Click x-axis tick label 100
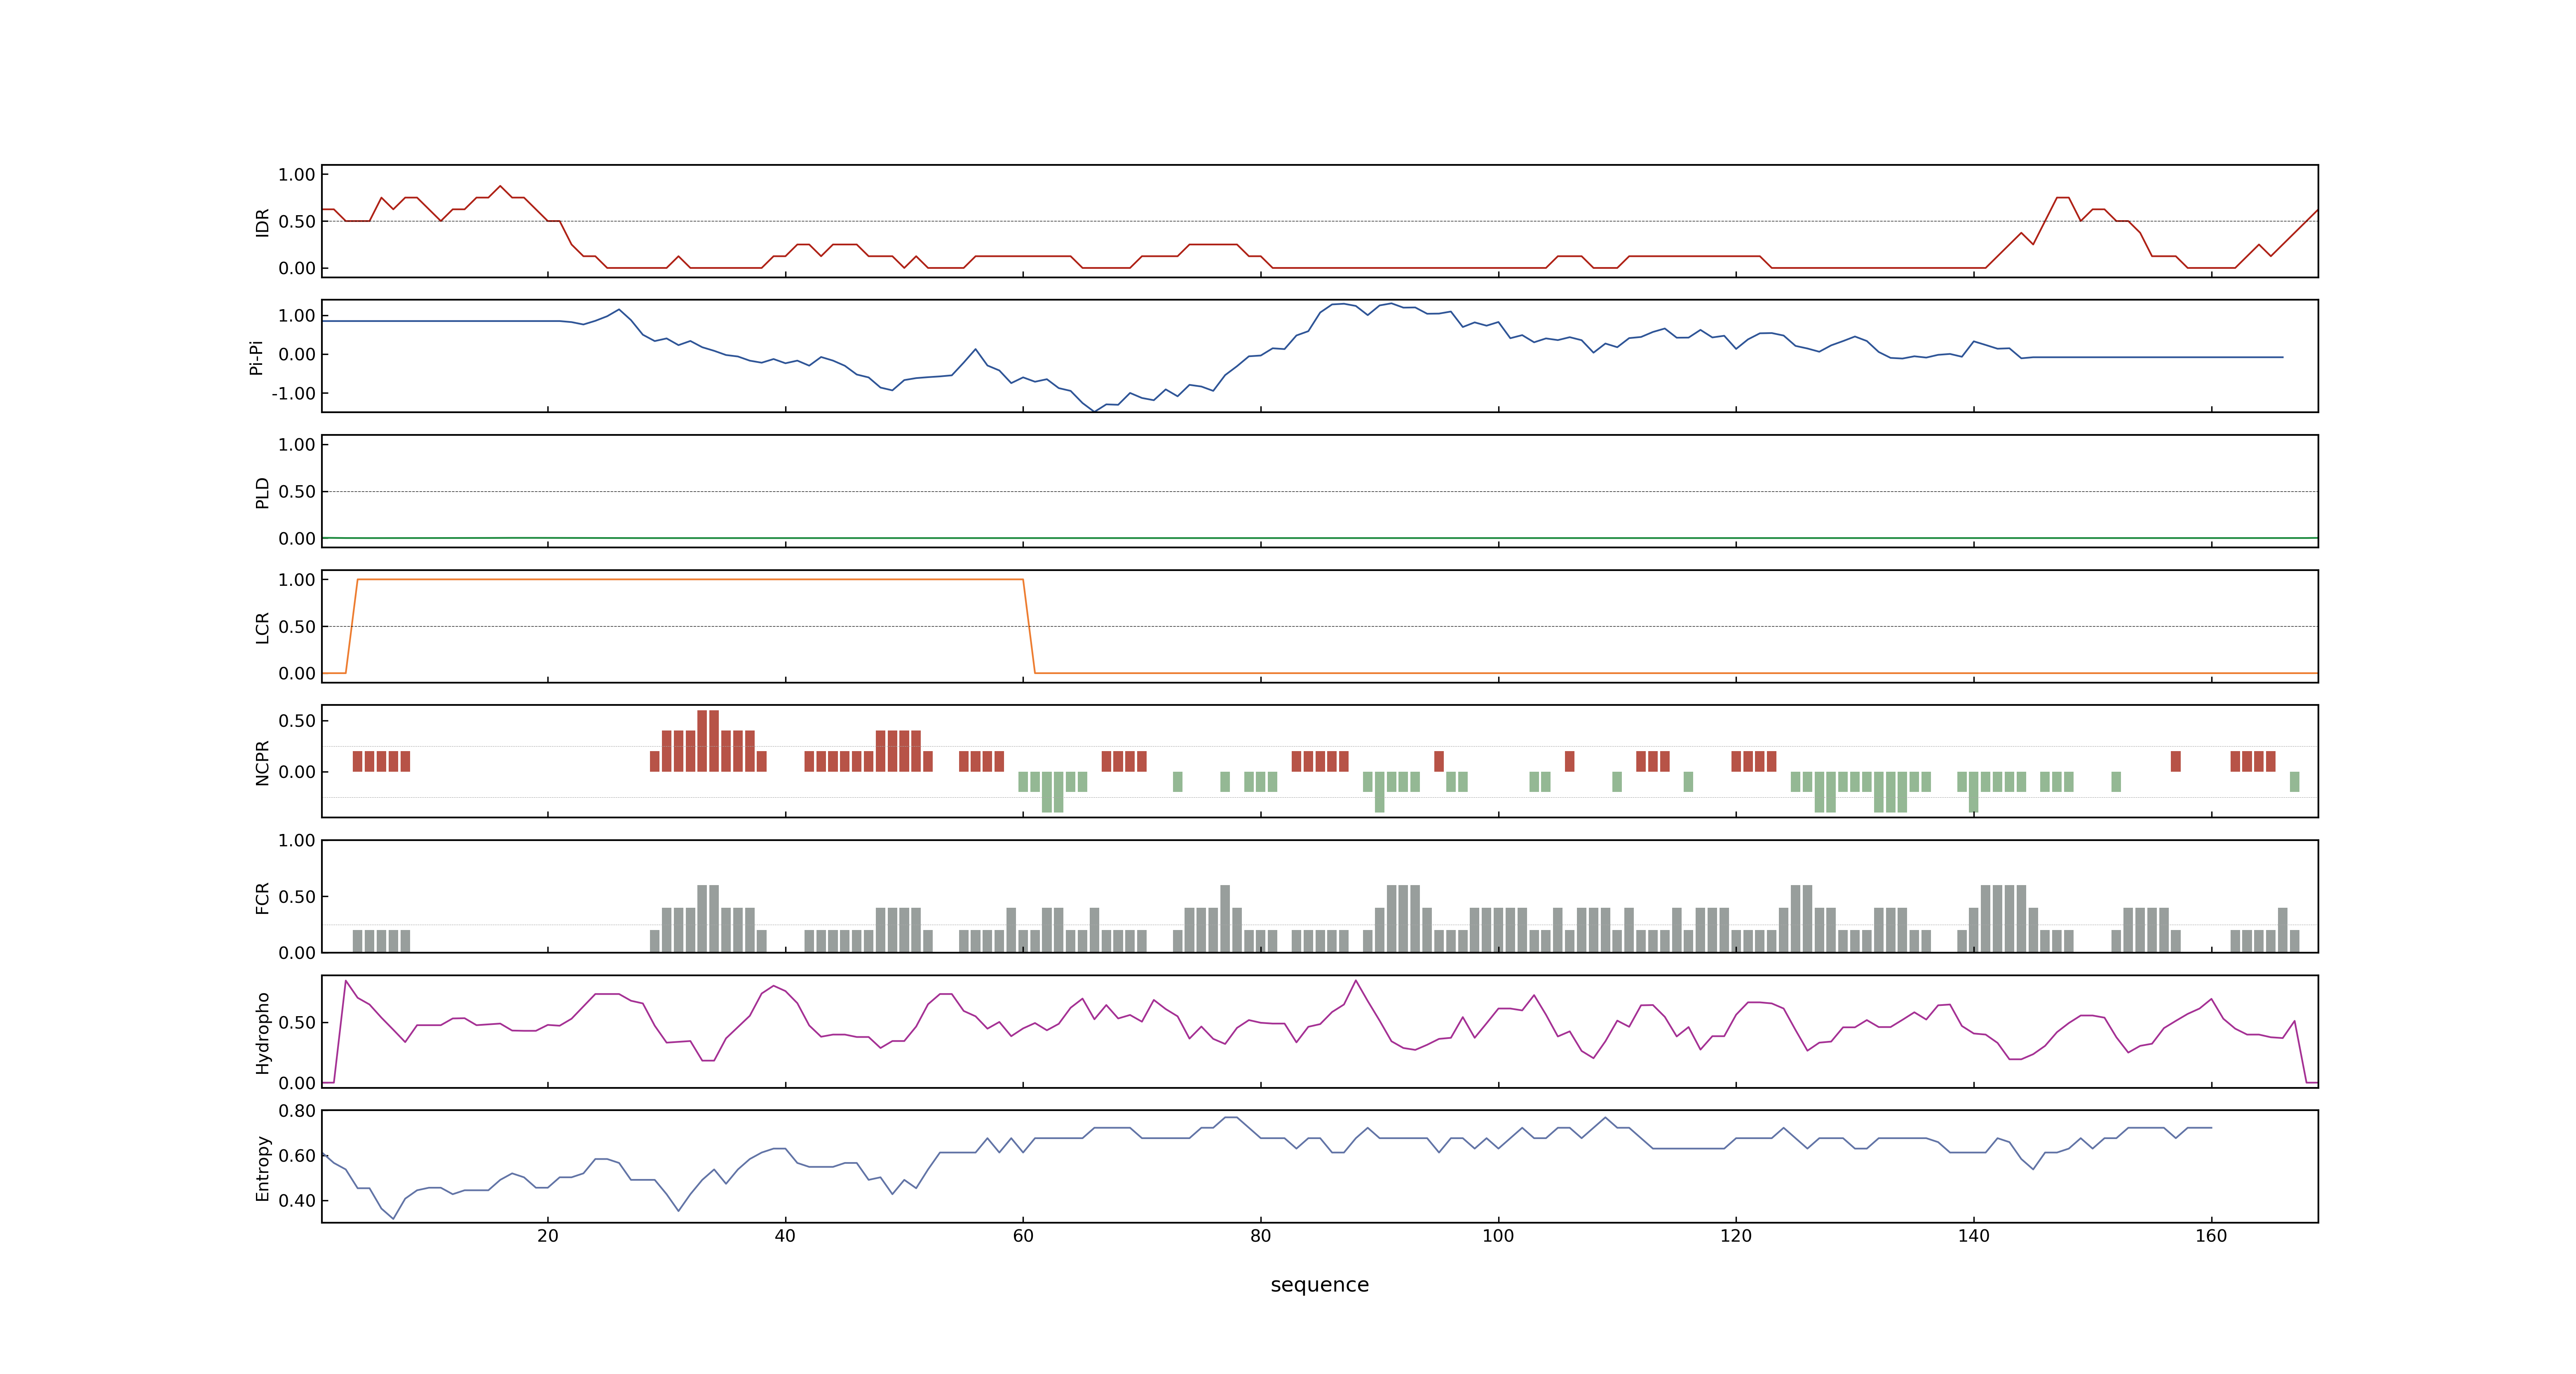This screenshot has height=1374, width=2576. point(1498,1236)
